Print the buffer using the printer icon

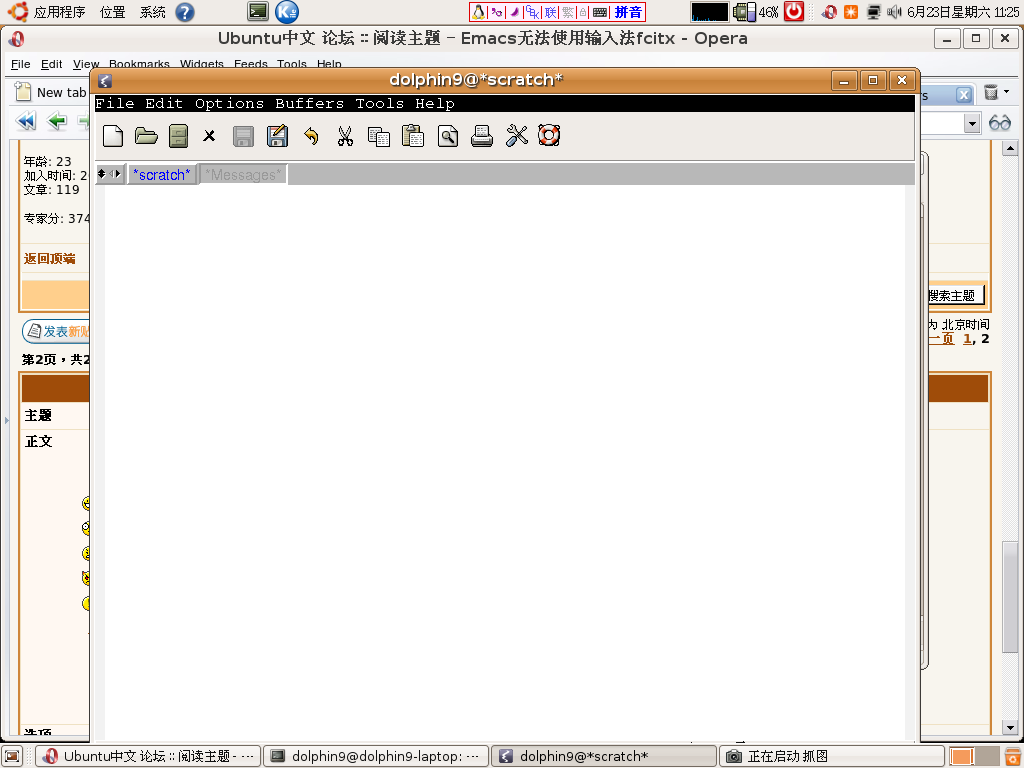click(x=482, y=136)
